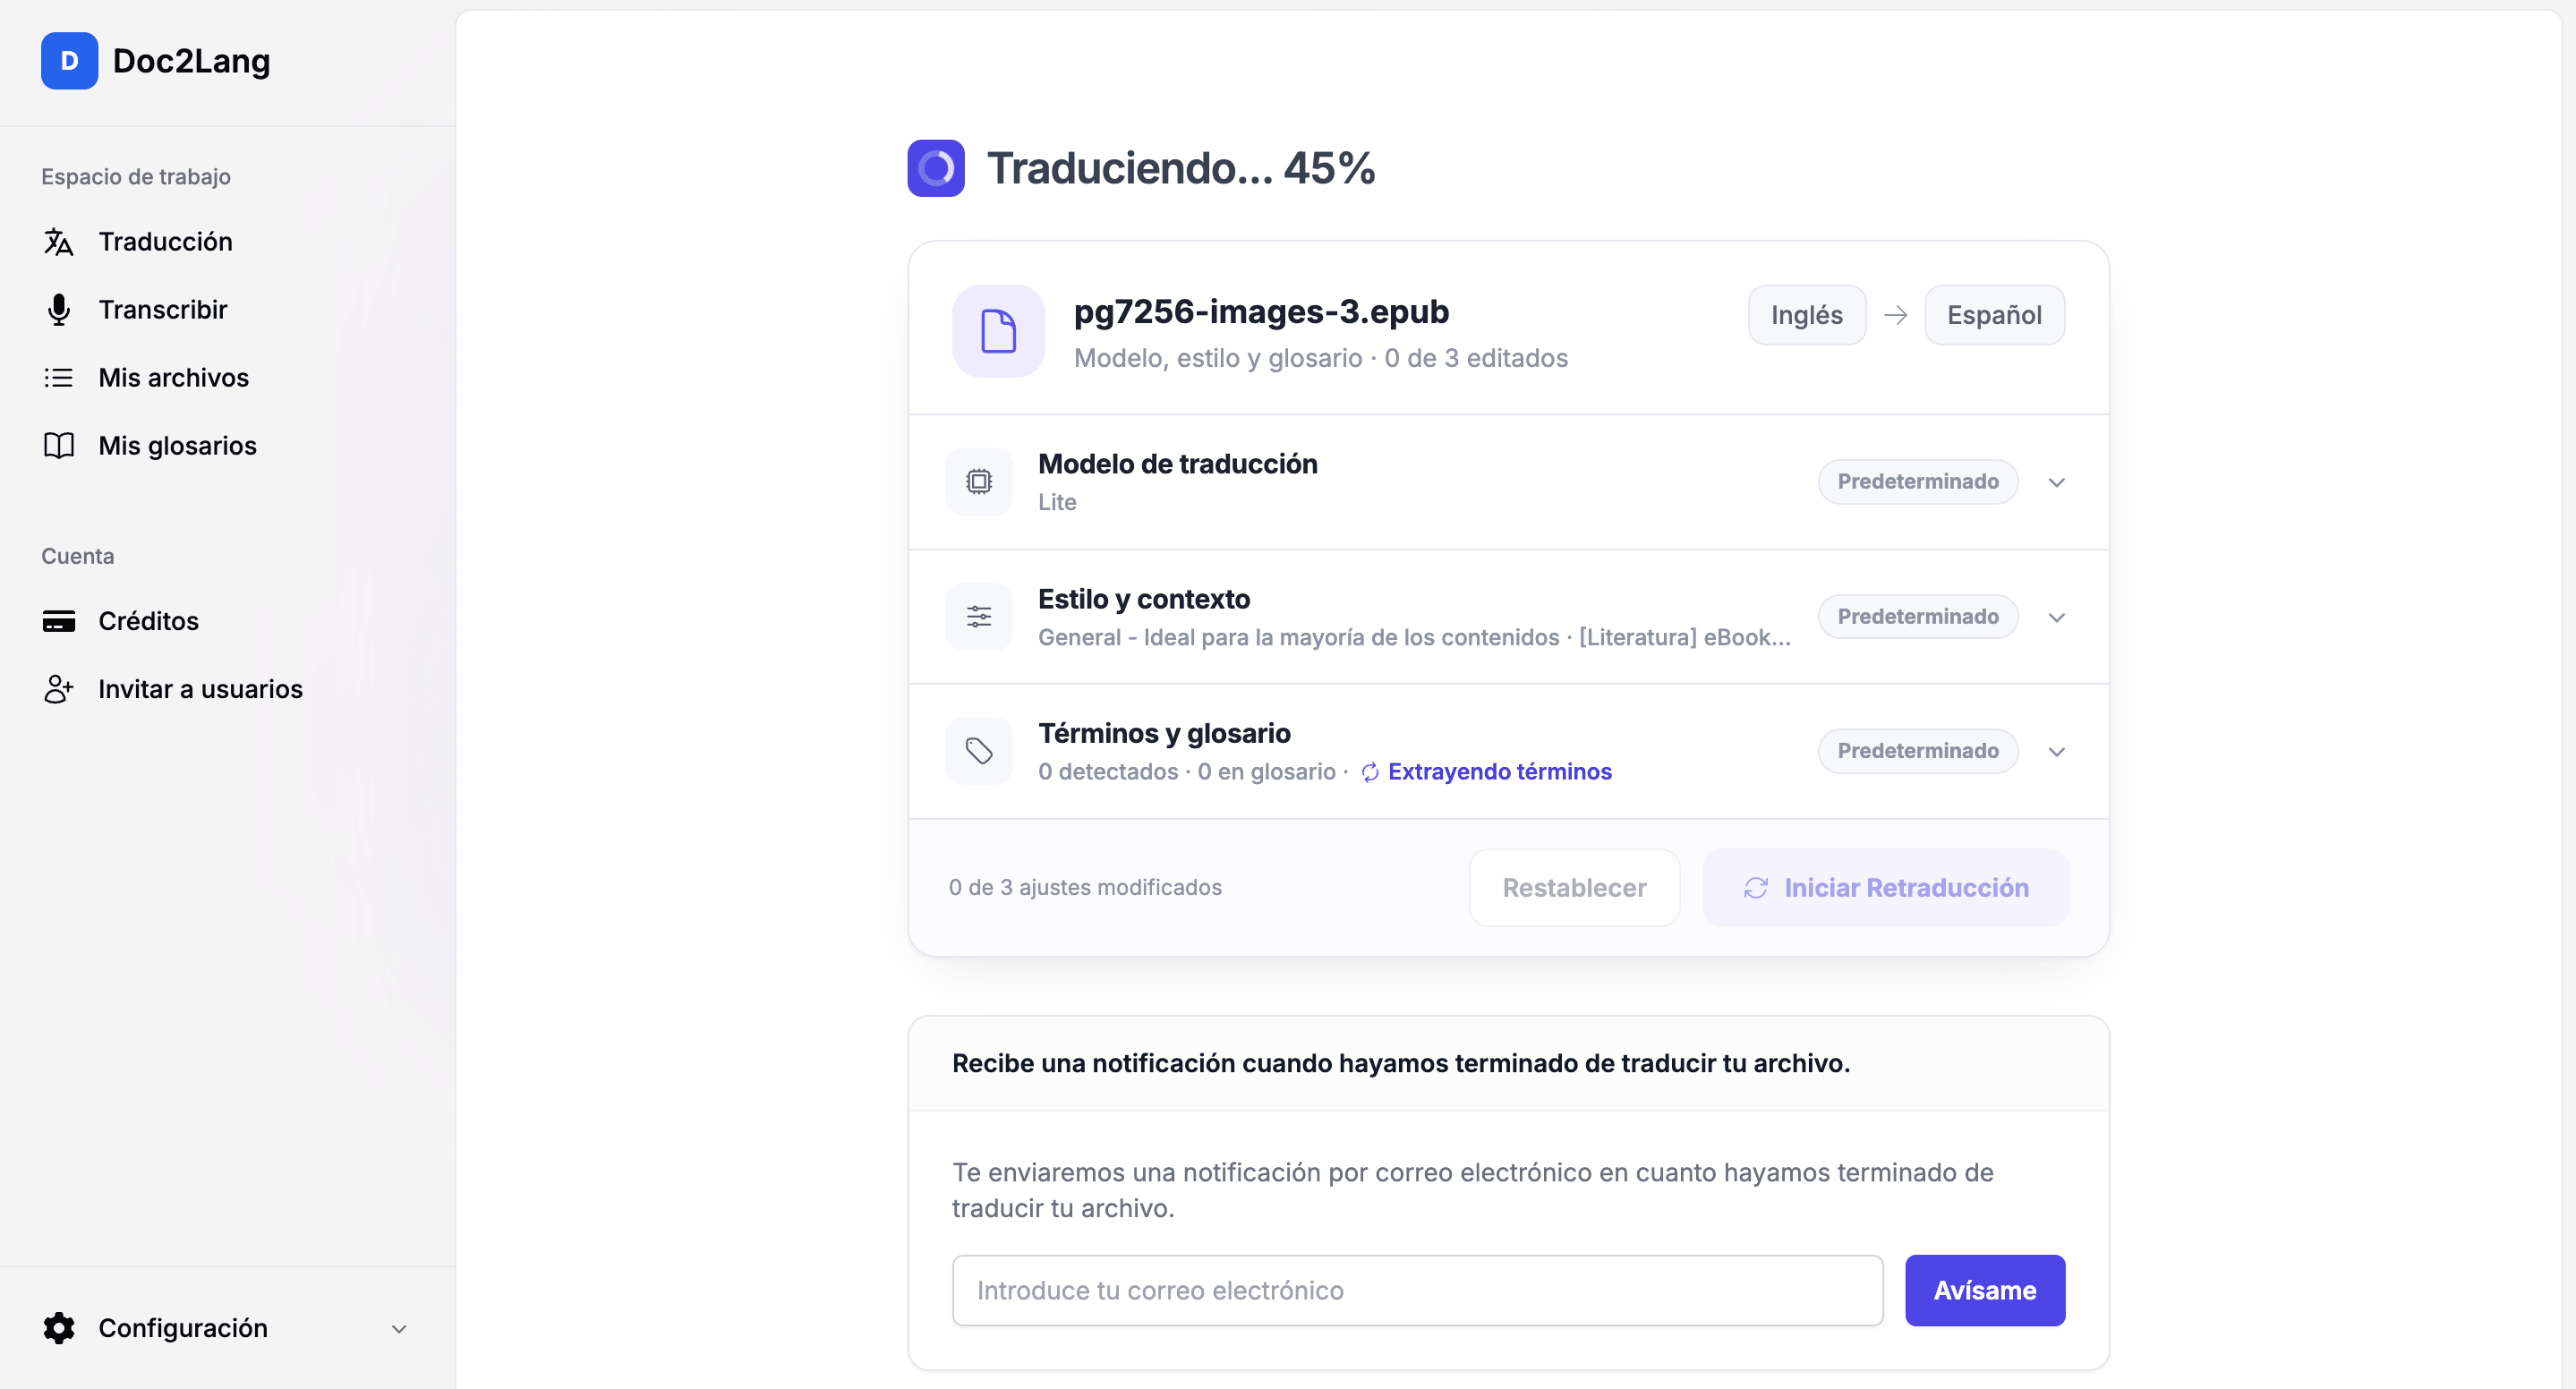The width and height of the screenshot is (2576, 1389).
Task: Click the pg7256-images-3.epub file name
Action: tap(1261, 312)
